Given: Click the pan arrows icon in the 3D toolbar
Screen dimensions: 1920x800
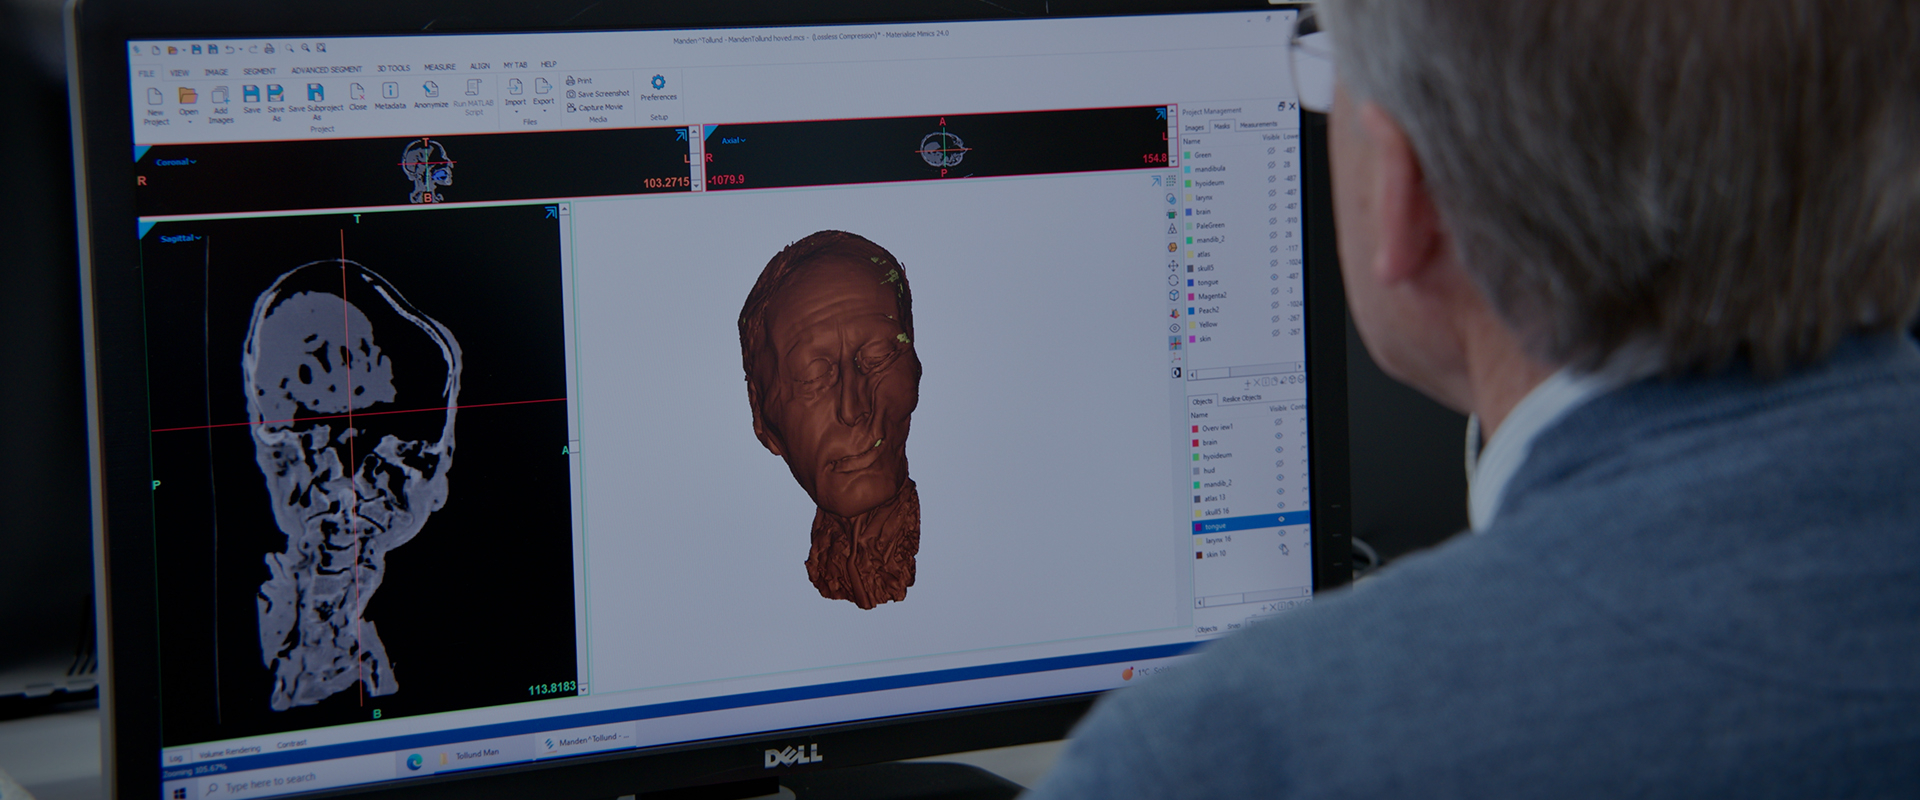Looking at the screenshot, I should click(1173, 266).
